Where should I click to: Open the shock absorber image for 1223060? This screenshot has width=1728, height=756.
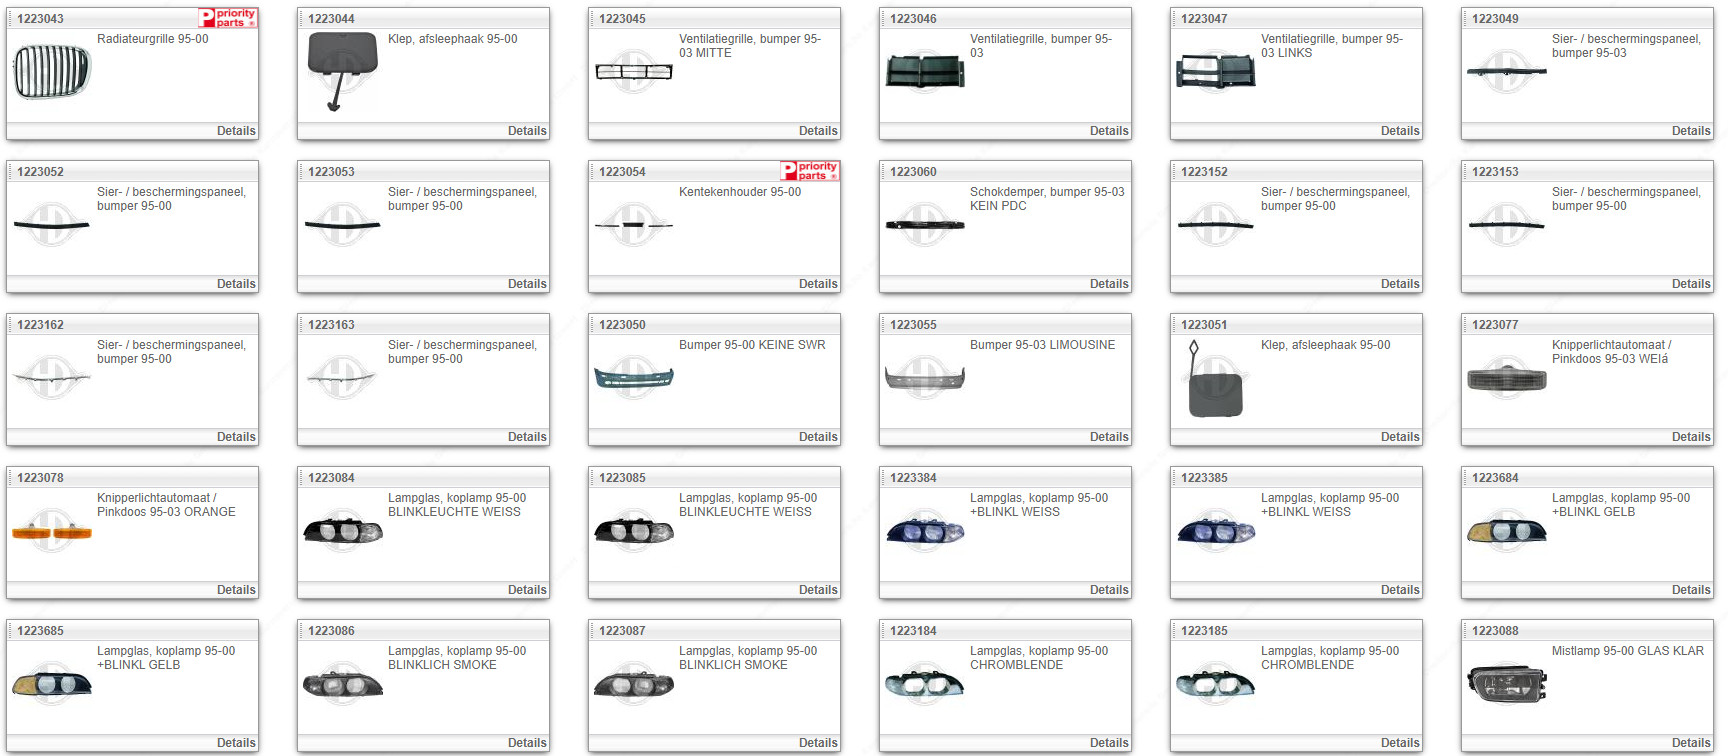pos(925,225)
